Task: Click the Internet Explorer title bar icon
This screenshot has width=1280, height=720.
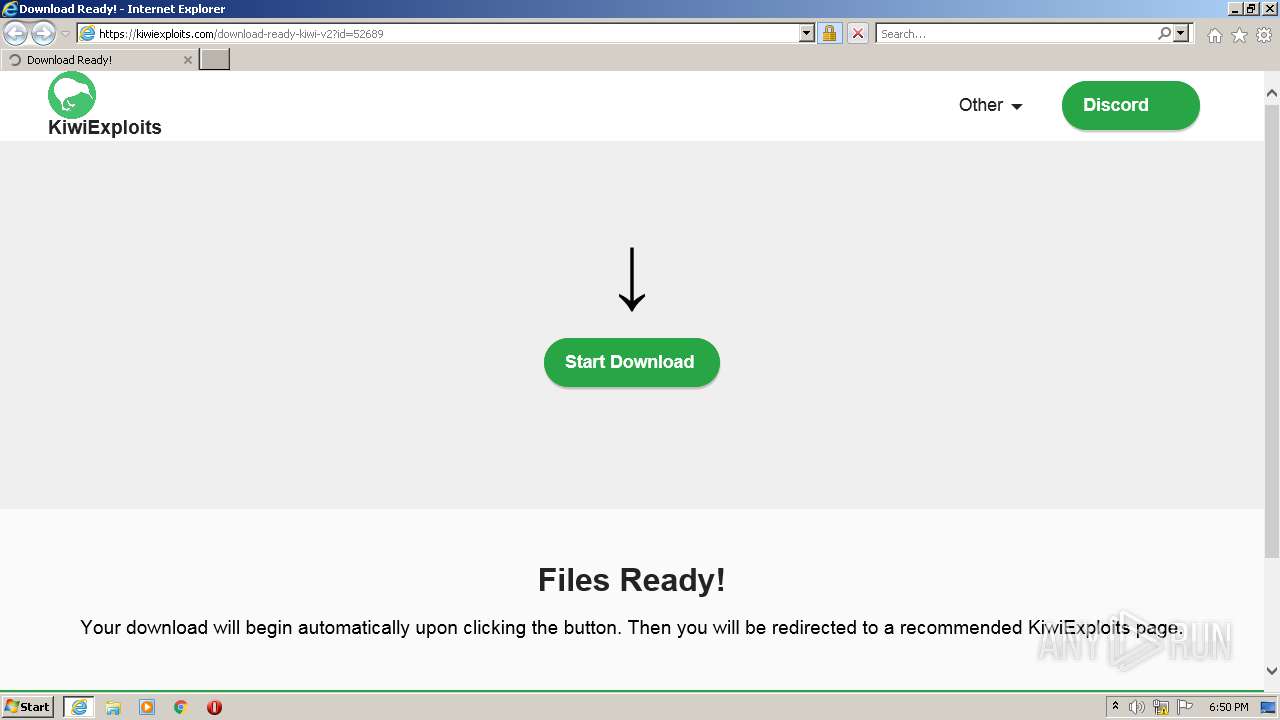Action: (x=9, y=9)
